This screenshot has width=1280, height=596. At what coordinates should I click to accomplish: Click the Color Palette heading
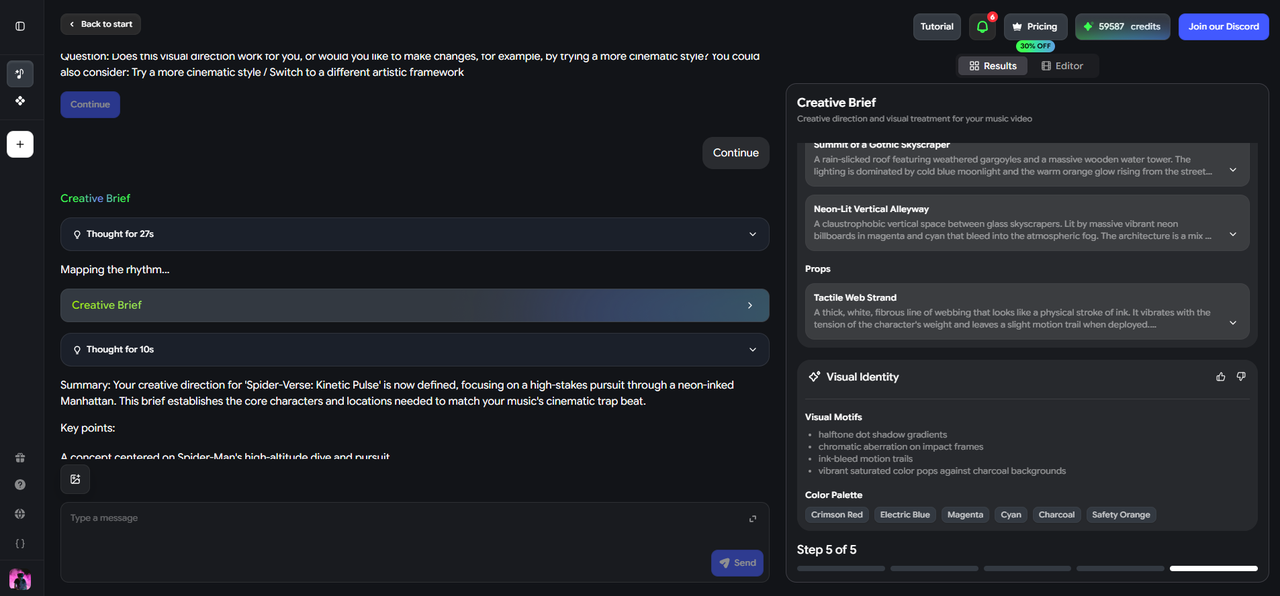[834, 495]
